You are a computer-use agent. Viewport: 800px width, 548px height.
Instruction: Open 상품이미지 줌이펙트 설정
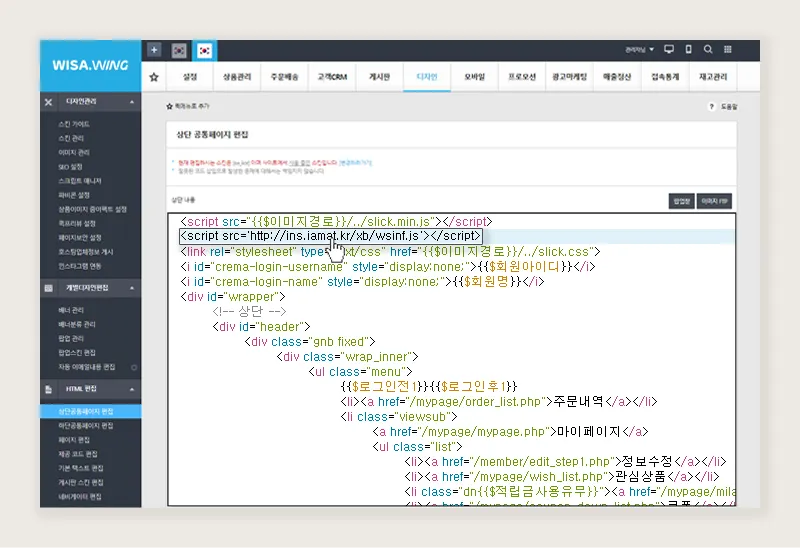[92, 209]
